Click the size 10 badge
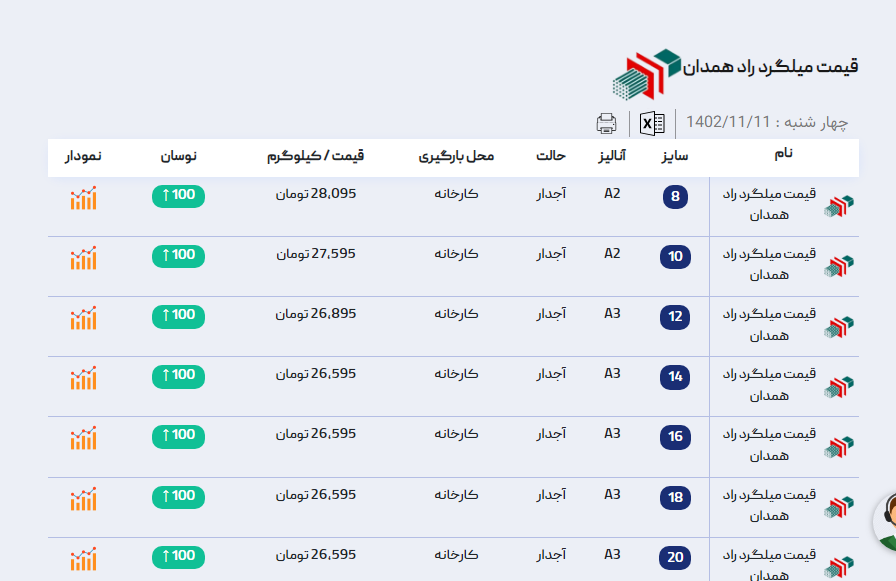This screenshot has height=581, width=896. click(x=675, y=257)
